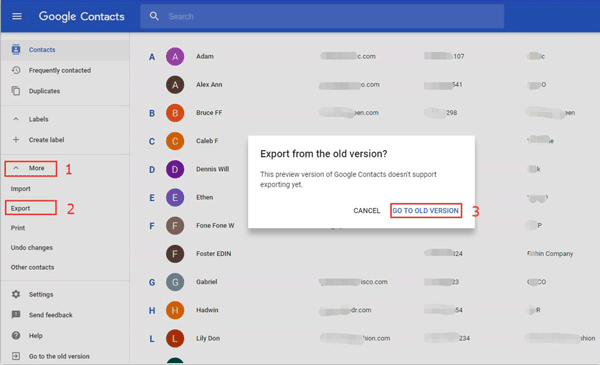Click GO TO OLD VERSION dialog button
The image size is (600, 365).
point(426,211)
